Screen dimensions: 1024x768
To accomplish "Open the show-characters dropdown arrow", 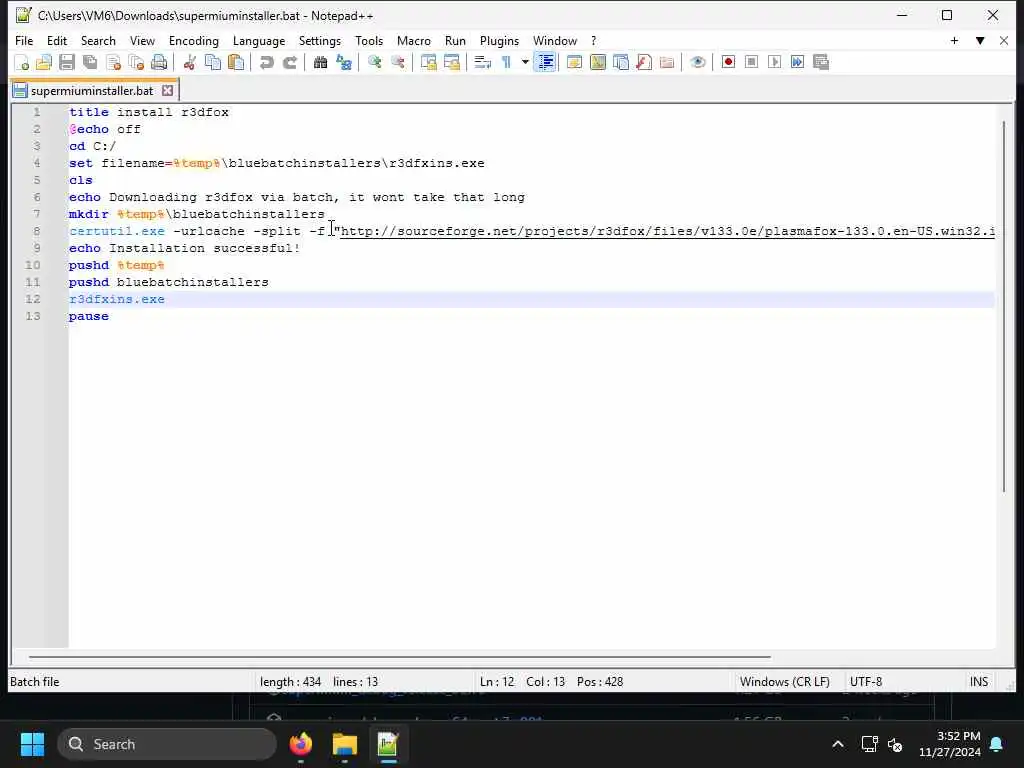I will click(525, 63).
